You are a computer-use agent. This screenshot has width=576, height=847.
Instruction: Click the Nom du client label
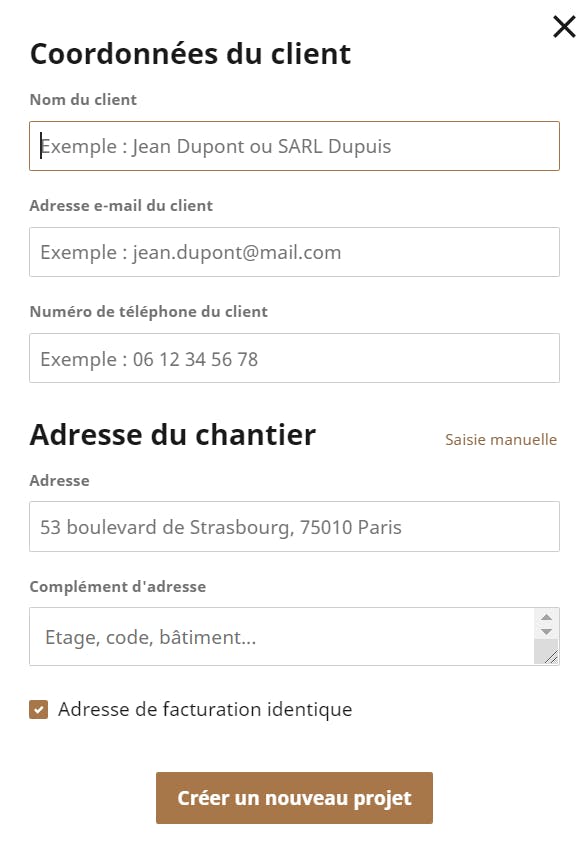coord(83,99)
